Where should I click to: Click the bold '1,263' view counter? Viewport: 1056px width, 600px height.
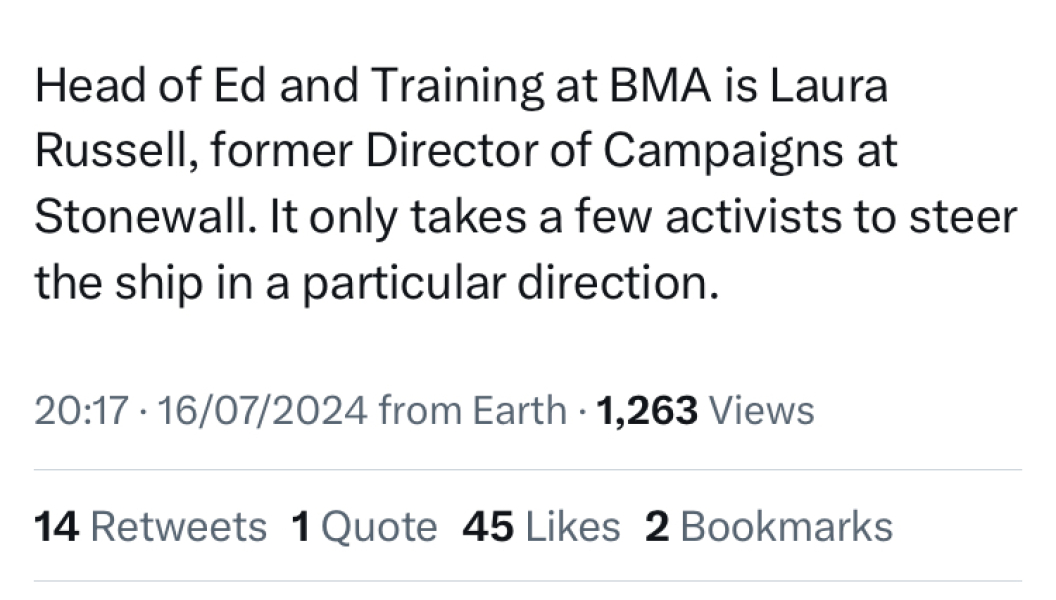[646, 410]
